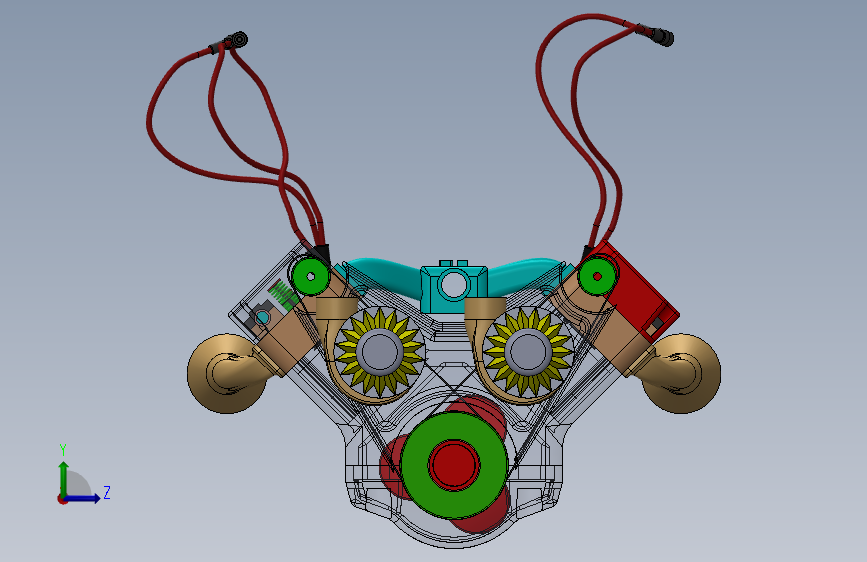Select the green valve spring in the left head

pyautogui.click(x=284, y=293)
